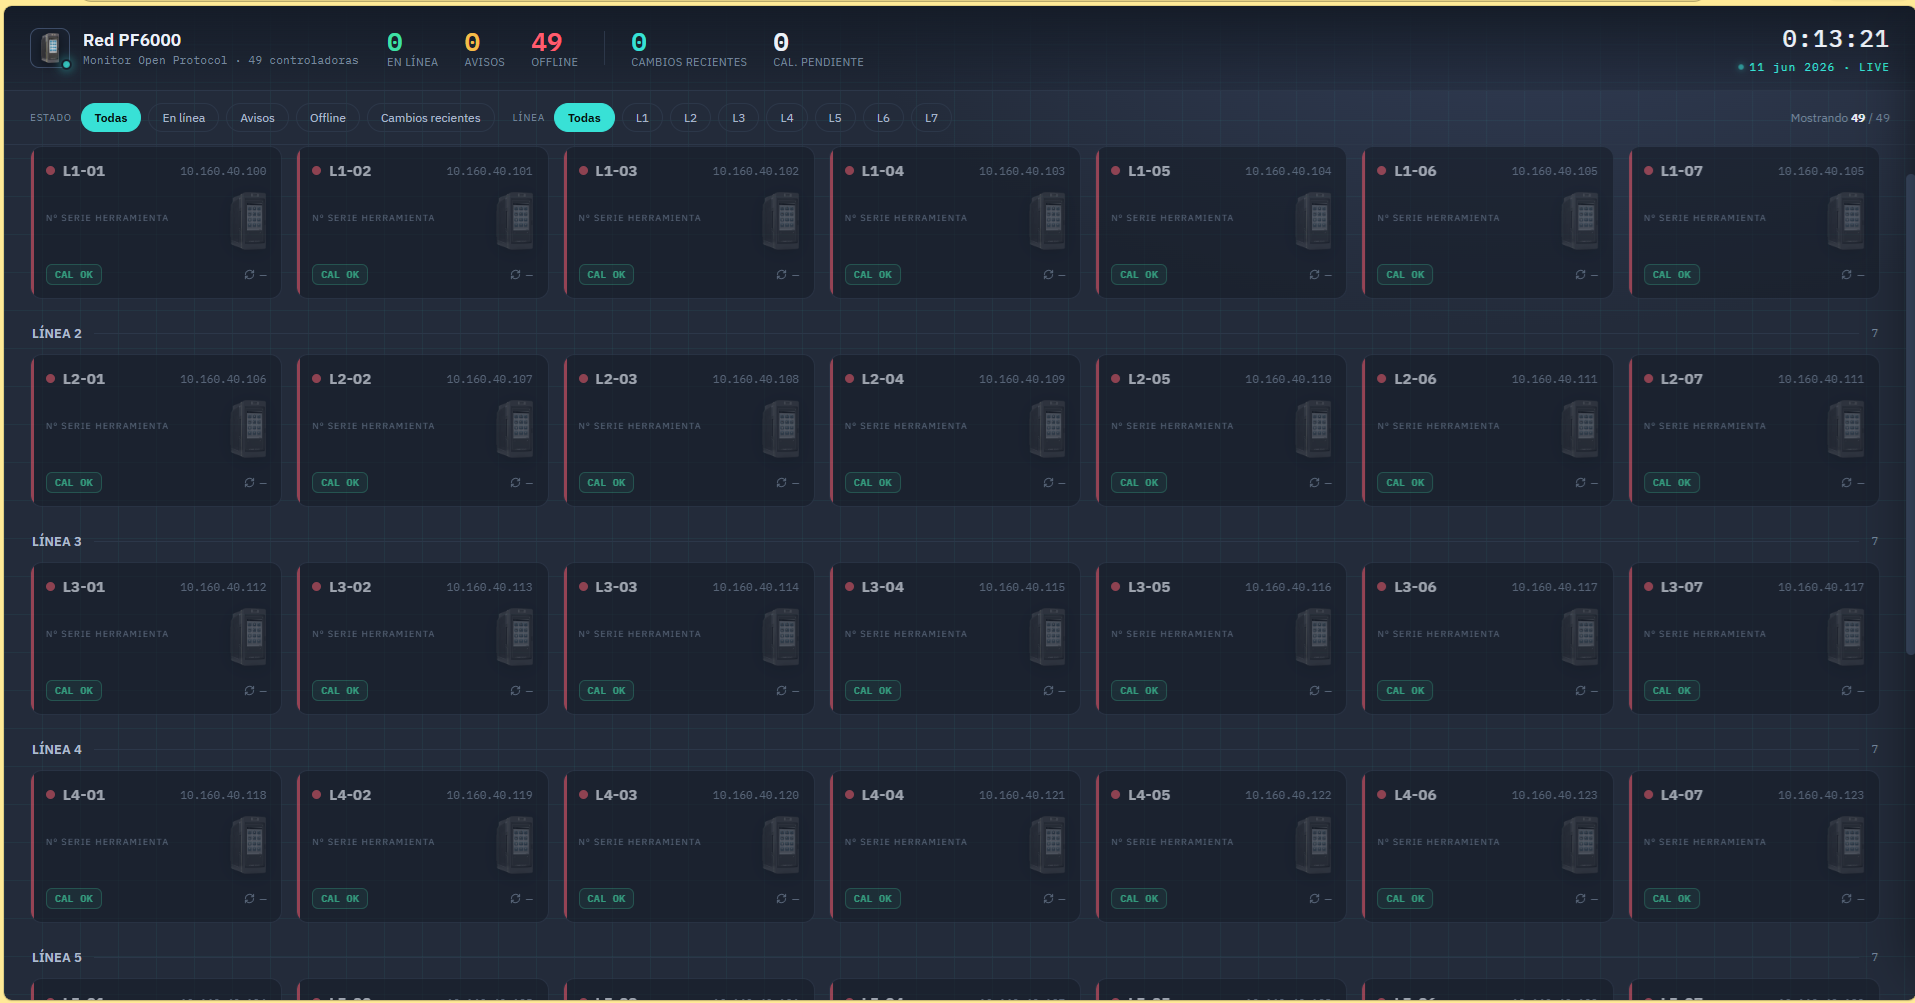Image resolution: width=1915 pixels, height=1003 pixels.
Task: Filter the grid to line L5
Action: [x=835, y=118]
